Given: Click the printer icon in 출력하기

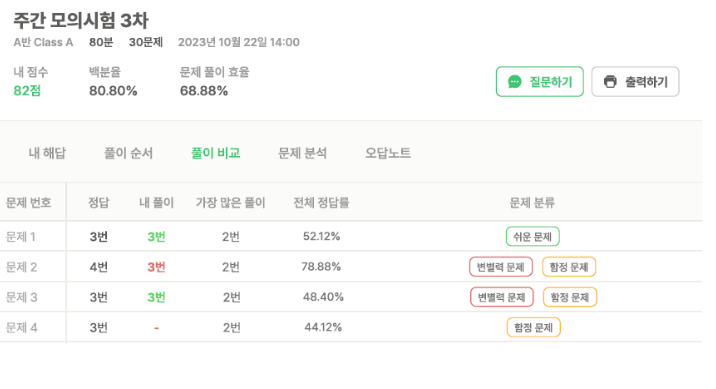Looking at the screenshot, I should (x=610, y=82).
